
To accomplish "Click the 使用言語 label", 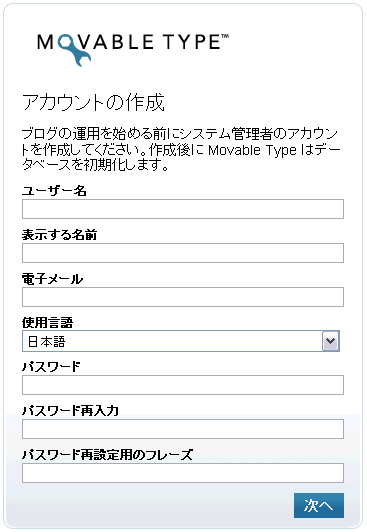I will (47, 323).
